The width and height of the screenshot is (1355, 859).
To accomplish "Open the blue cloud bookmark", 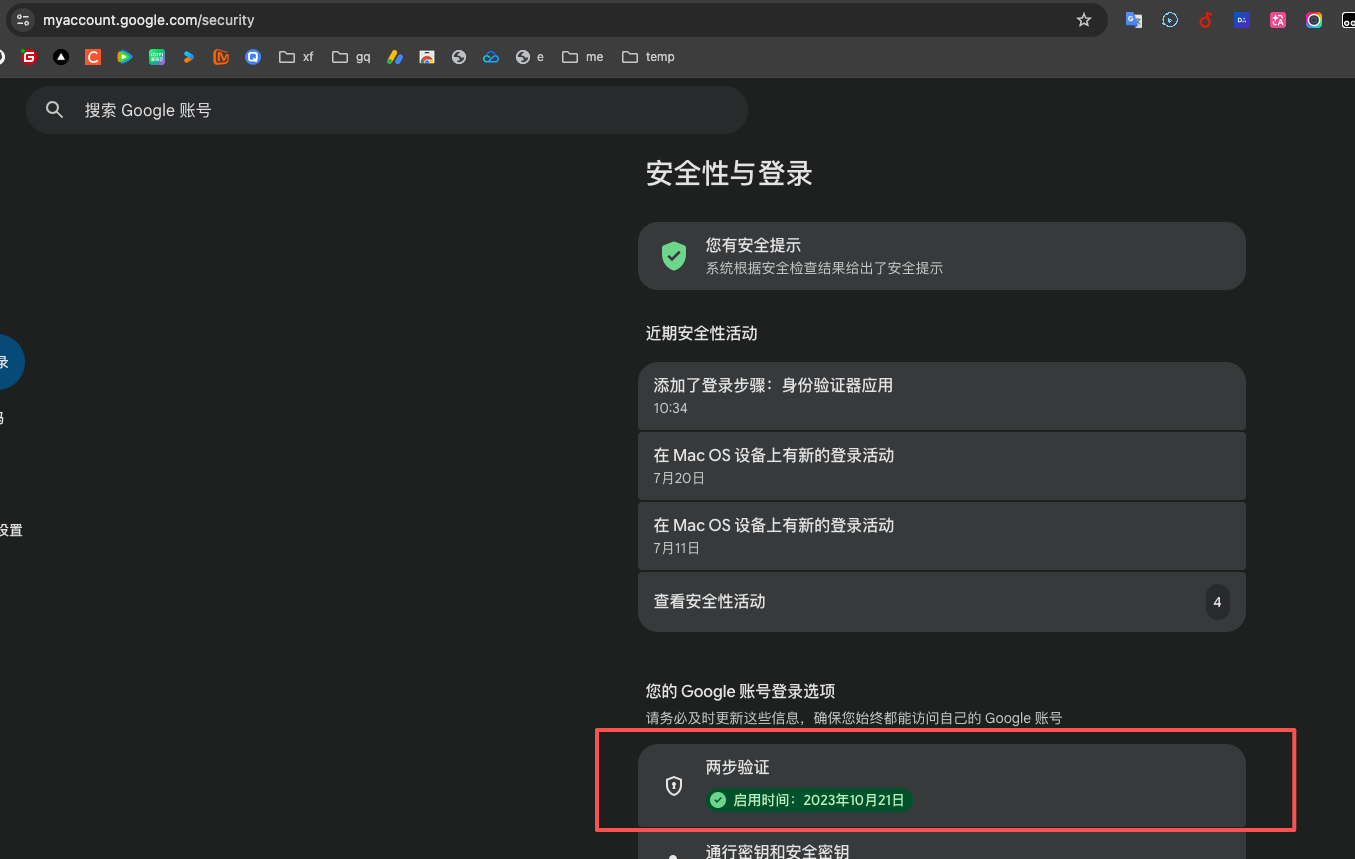I will tap(491, 57).
